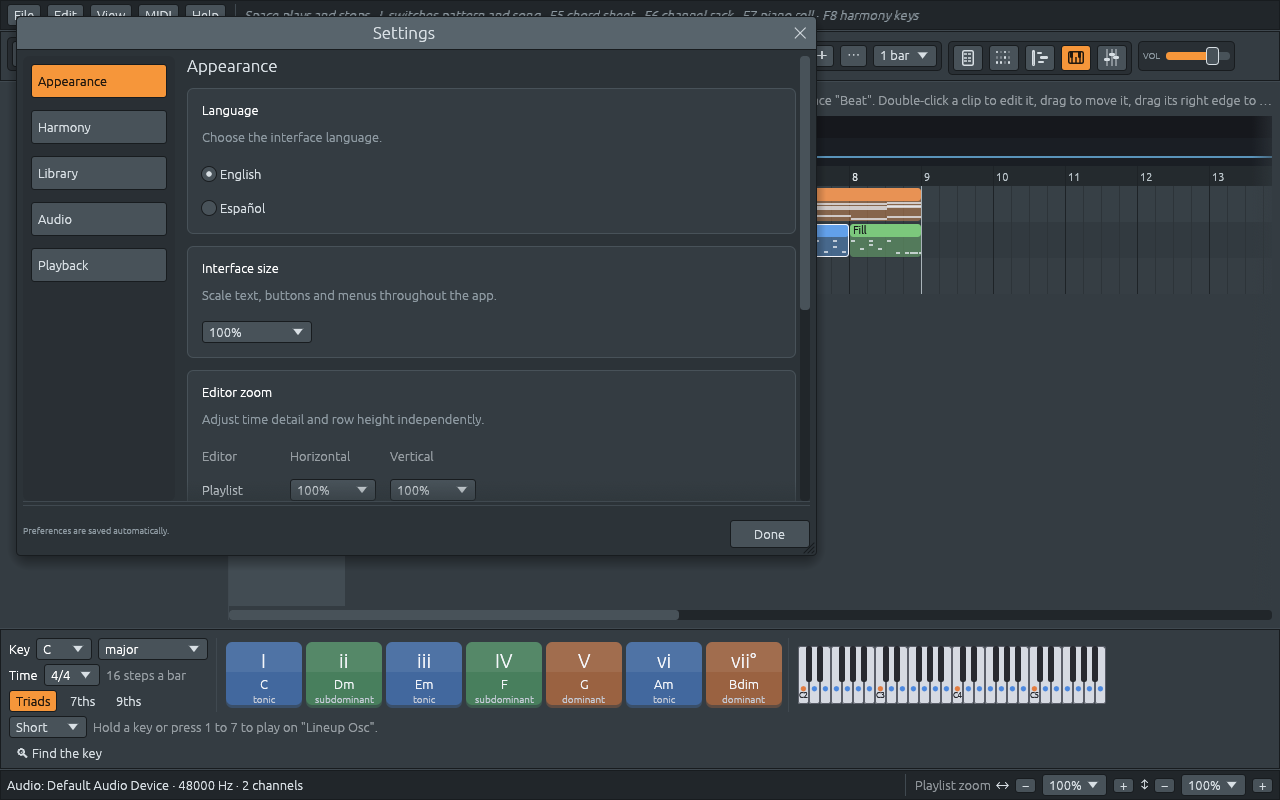Switch chord type to 9ths
Screen dimensions: 1280x800
pos(129,701)
